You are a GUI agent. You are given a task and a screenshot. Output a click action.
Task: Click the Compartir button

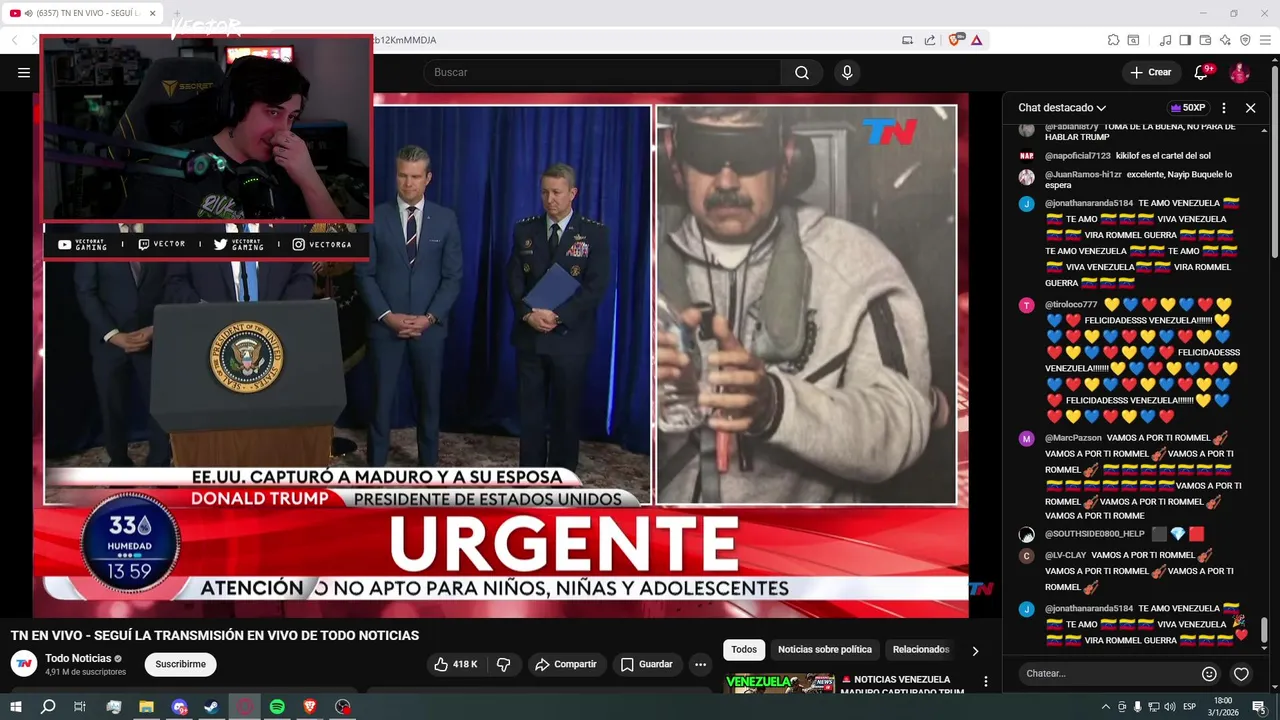point(566,664)
